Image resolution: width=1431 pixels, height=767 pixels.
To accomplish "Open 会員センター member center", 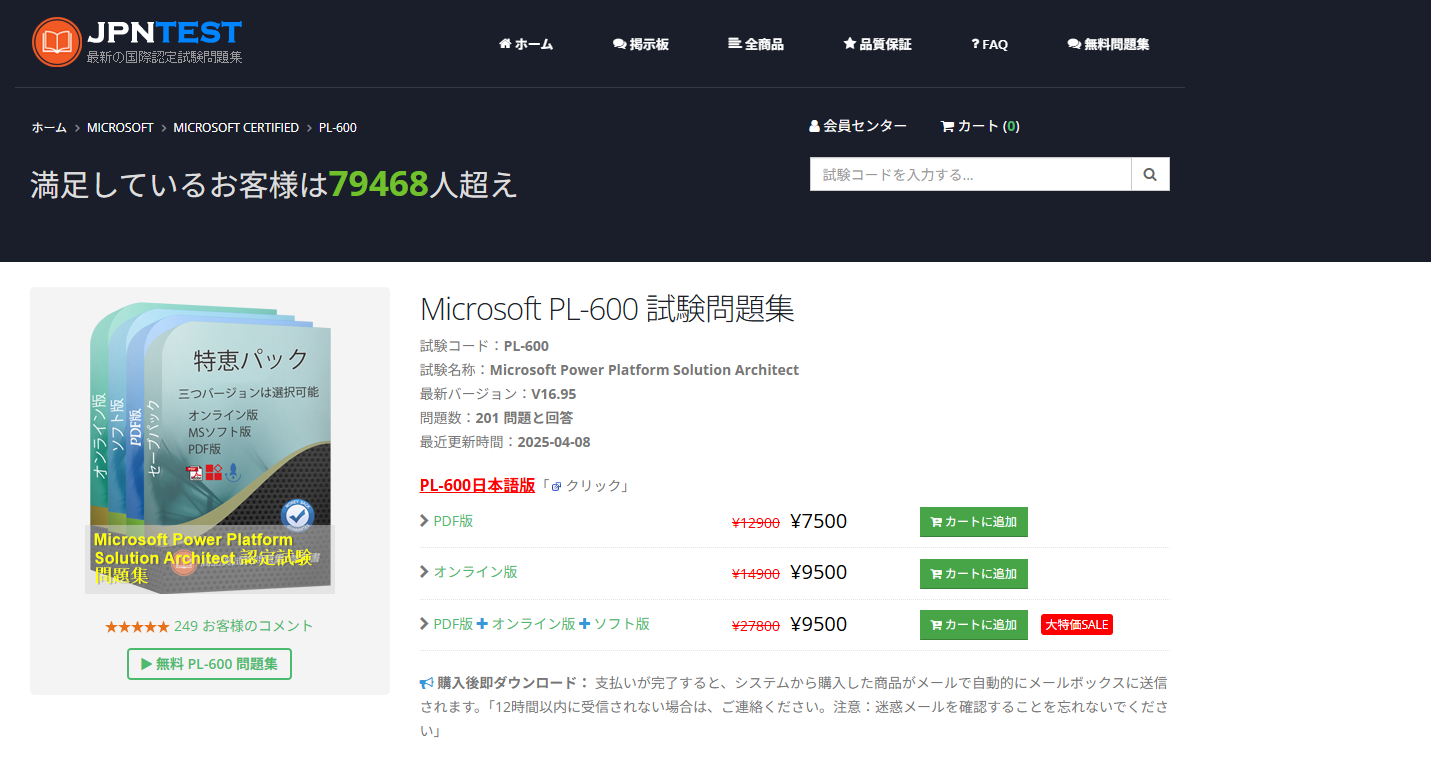I will pos(857,126).
